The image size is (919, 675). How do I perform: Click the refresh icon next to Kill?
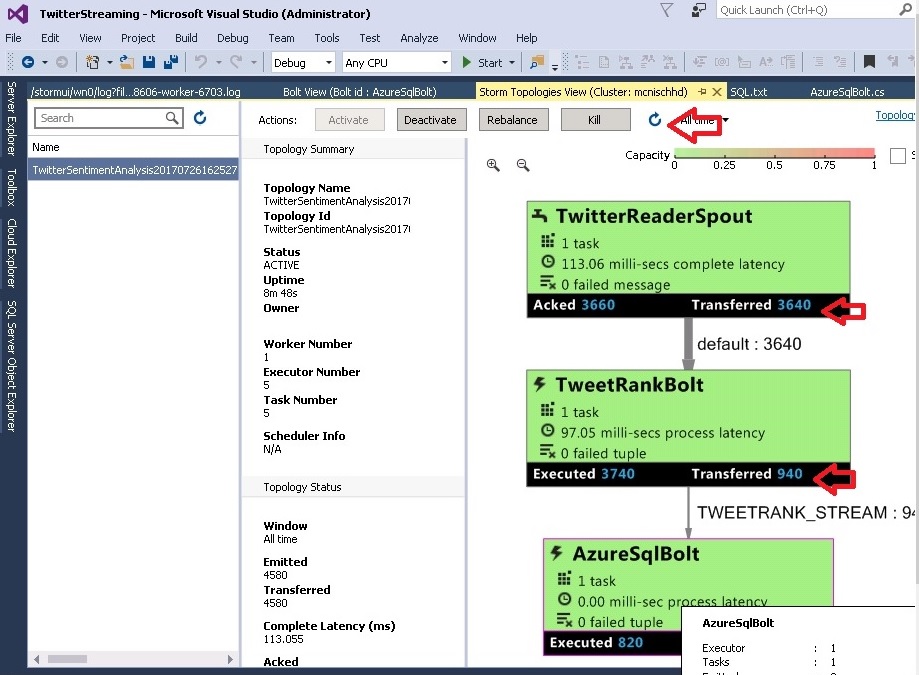coord(655,120)
